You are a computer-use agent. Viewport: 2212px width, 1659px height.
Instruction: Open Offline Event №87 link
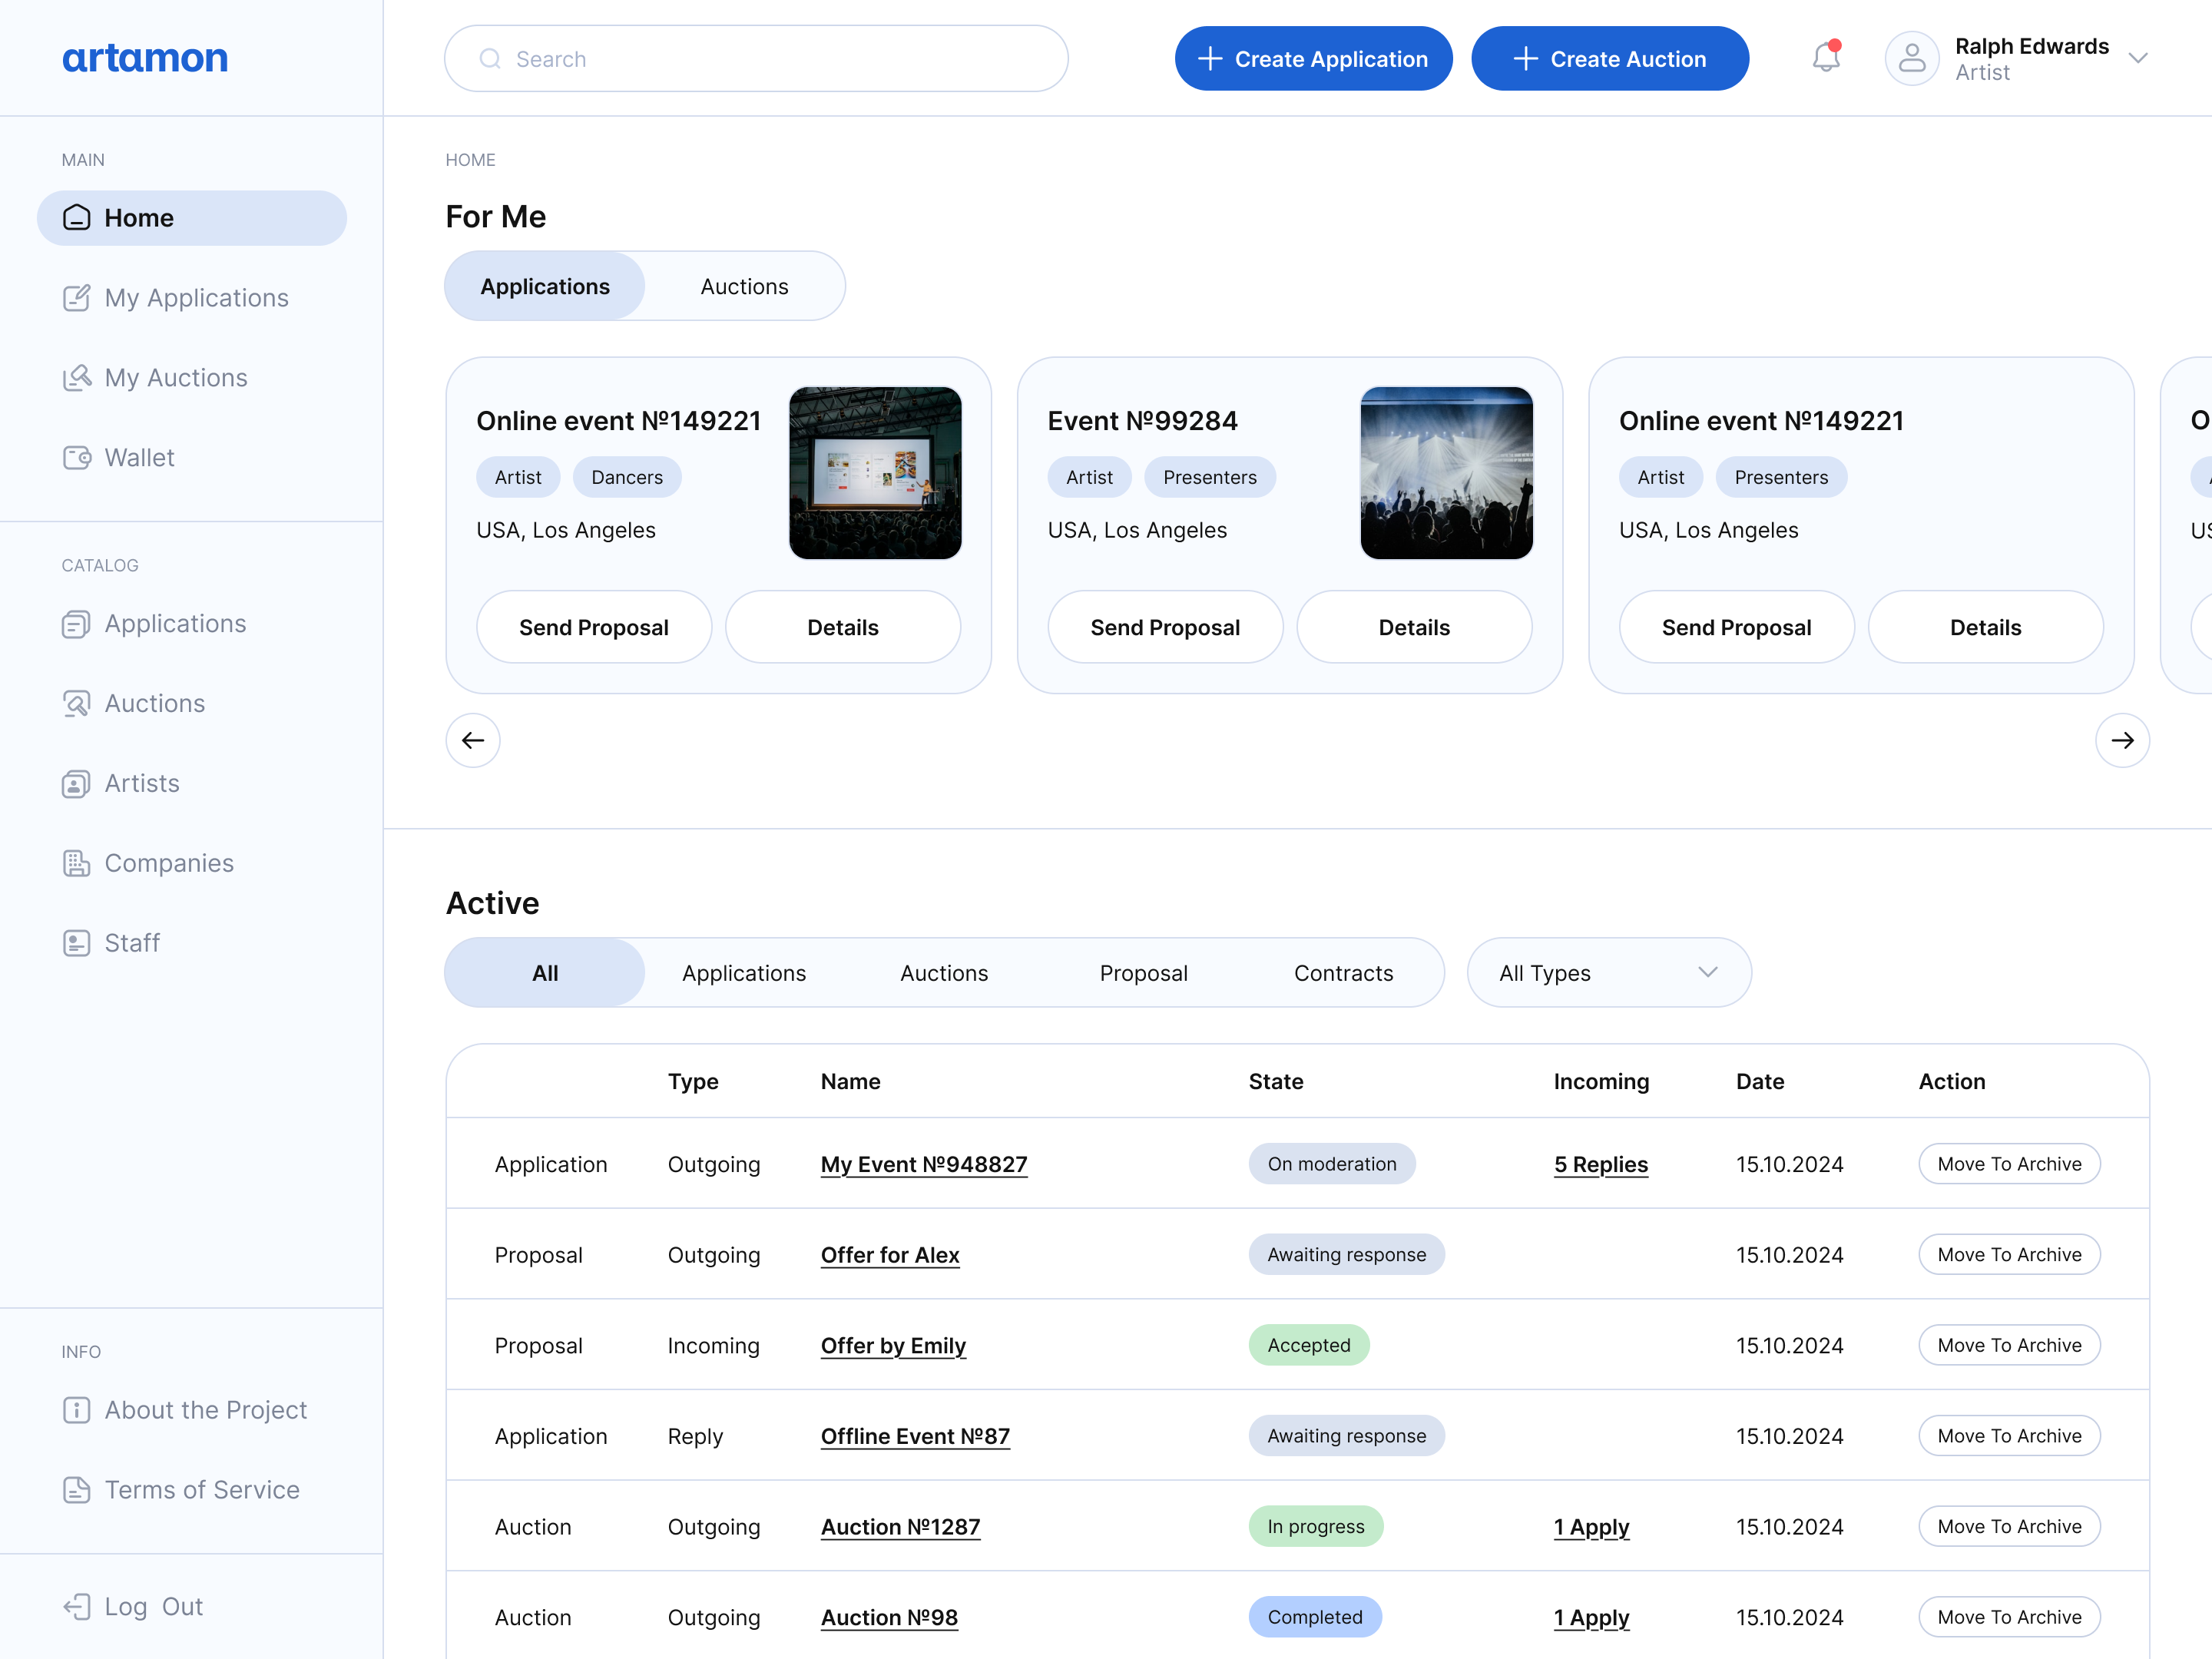point(915,1436)
